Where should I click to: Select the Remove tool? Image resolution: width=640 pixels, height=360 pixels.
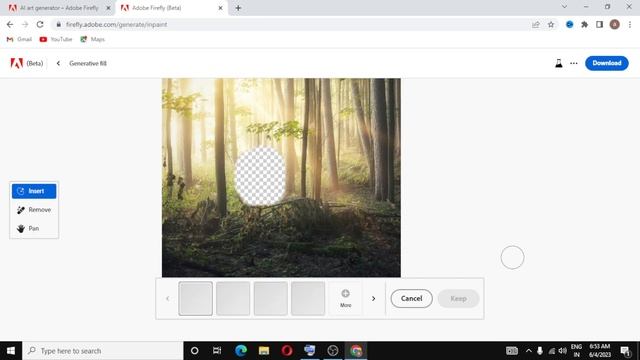click(34, 210)
